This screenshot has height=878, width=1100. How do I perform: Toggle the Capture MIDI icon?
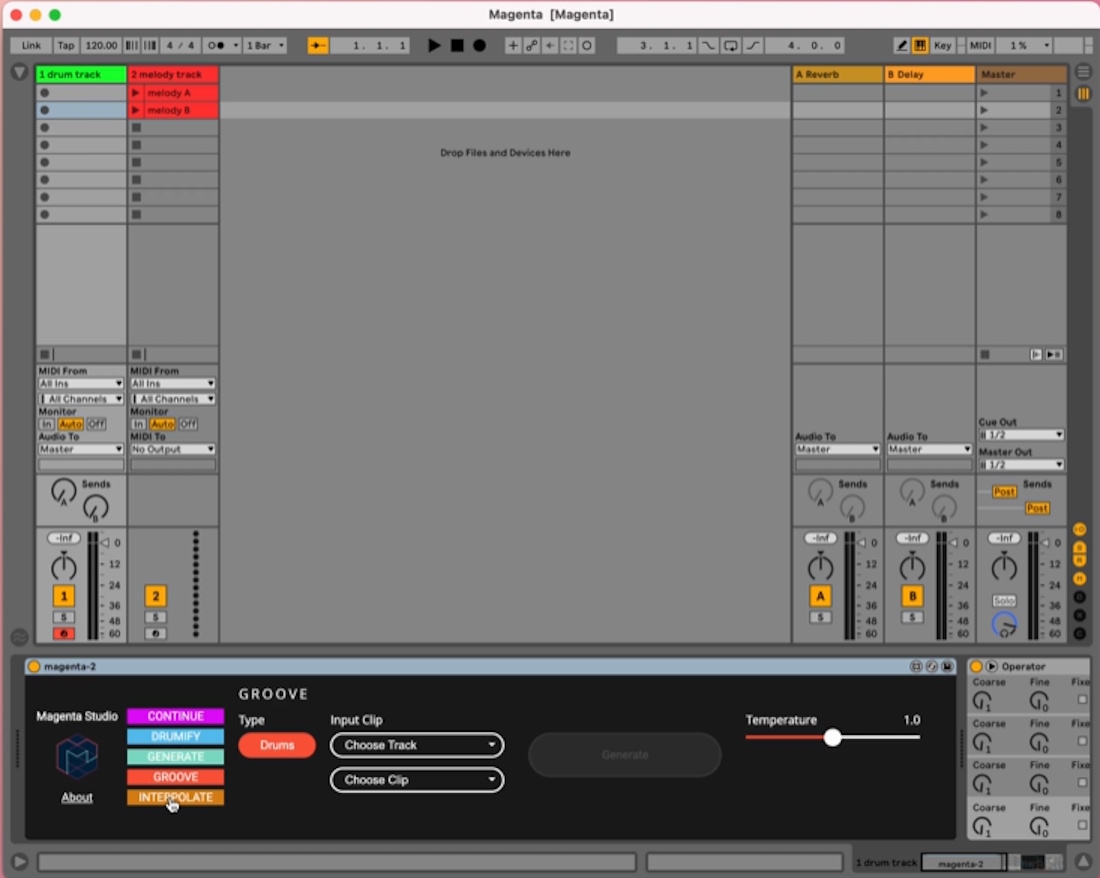[568, 46]
